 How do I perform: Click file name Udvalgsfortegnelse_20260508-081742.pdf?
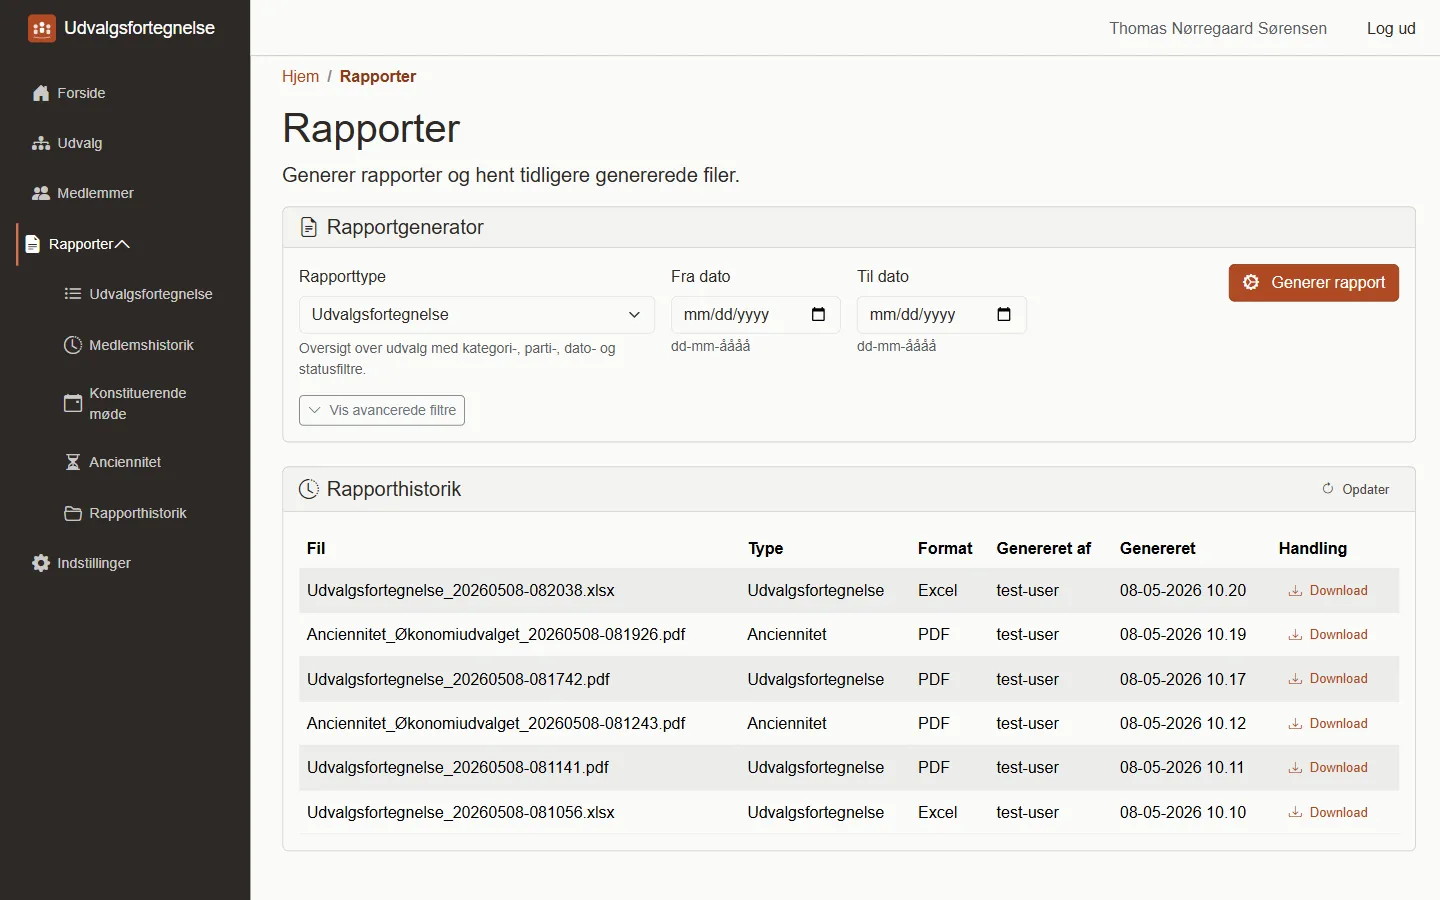(458, 679)
